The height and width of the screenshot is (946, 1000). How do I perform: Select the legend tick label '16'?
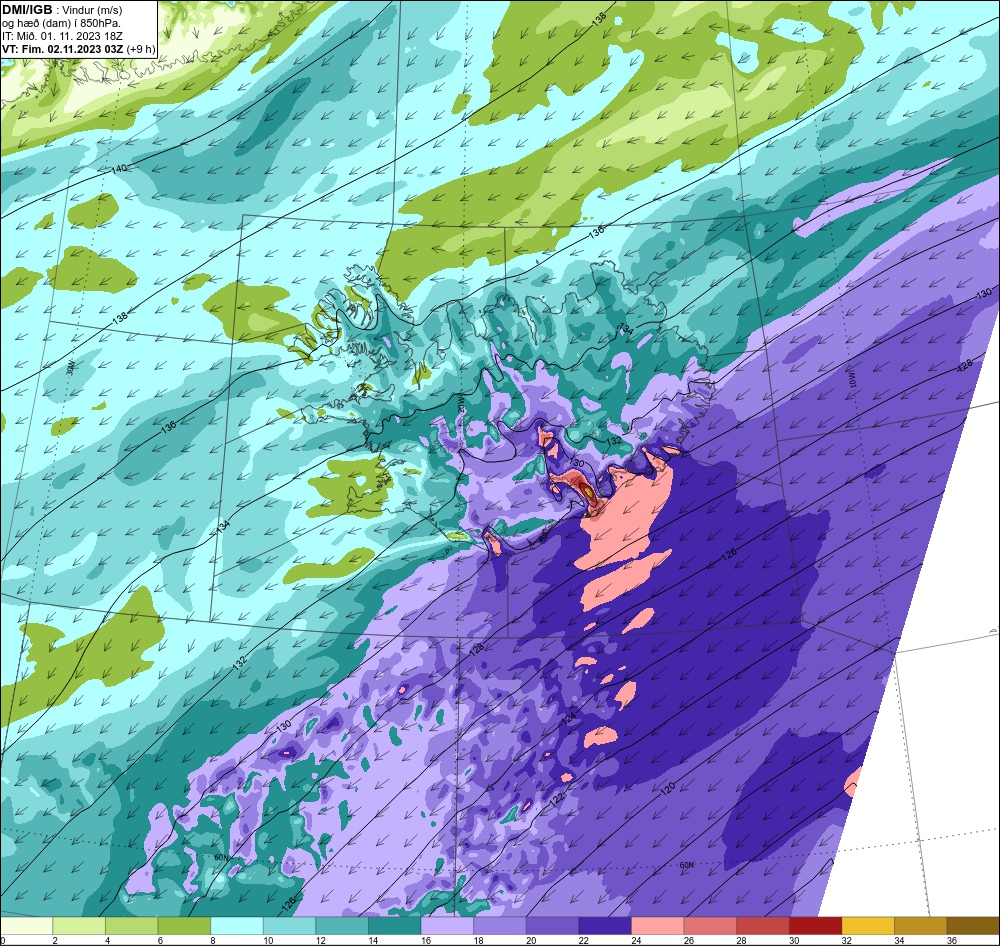(425, 940)
